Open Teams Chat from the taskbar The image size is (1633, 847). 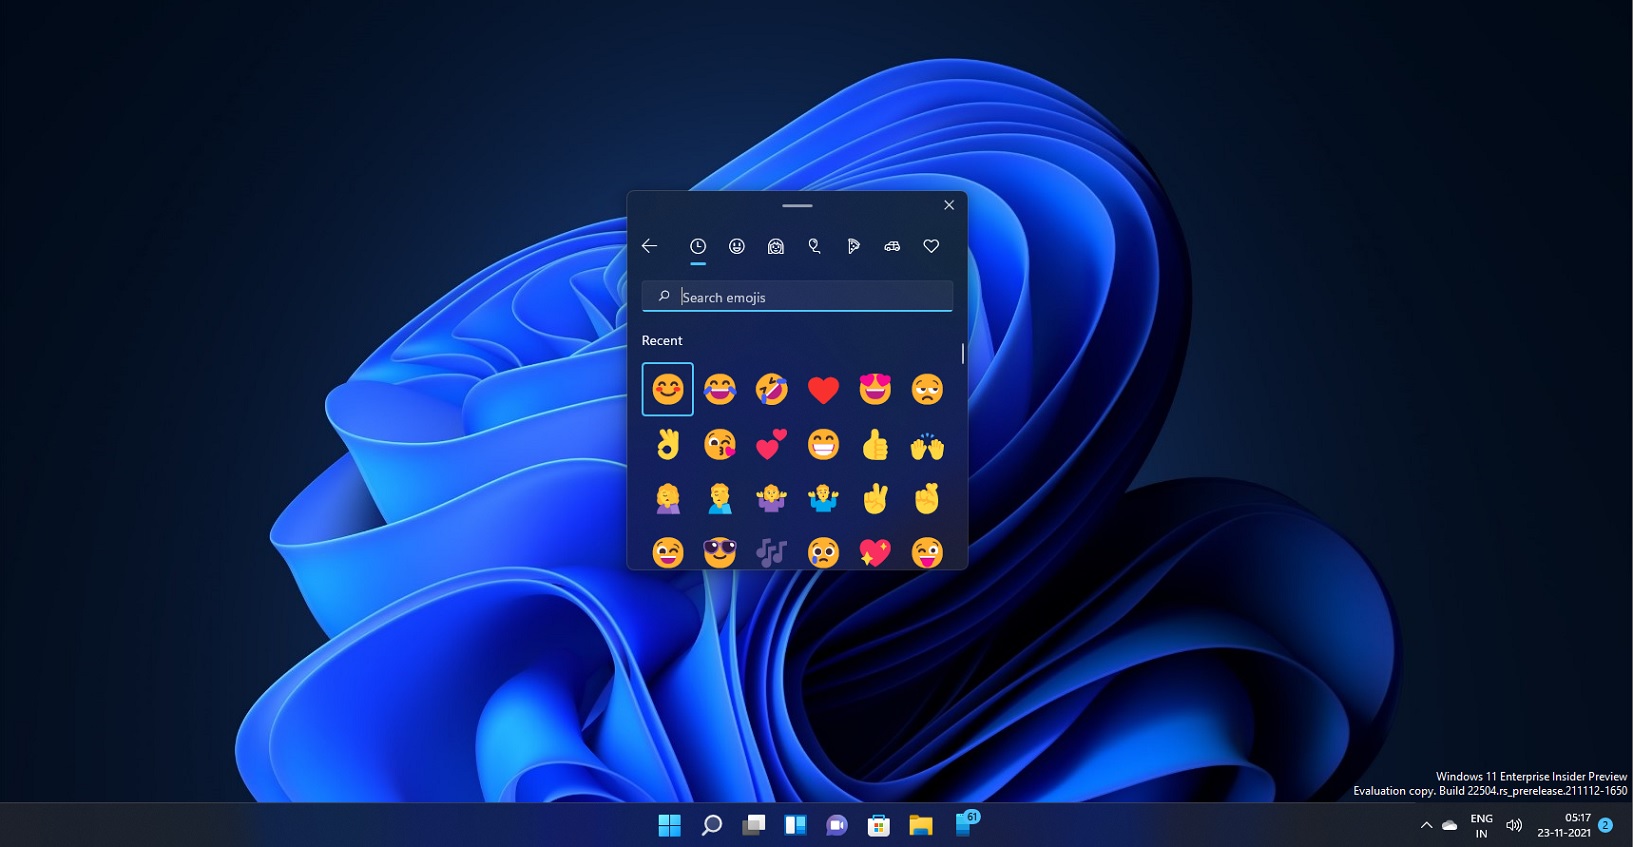click(x=837, y=825)
